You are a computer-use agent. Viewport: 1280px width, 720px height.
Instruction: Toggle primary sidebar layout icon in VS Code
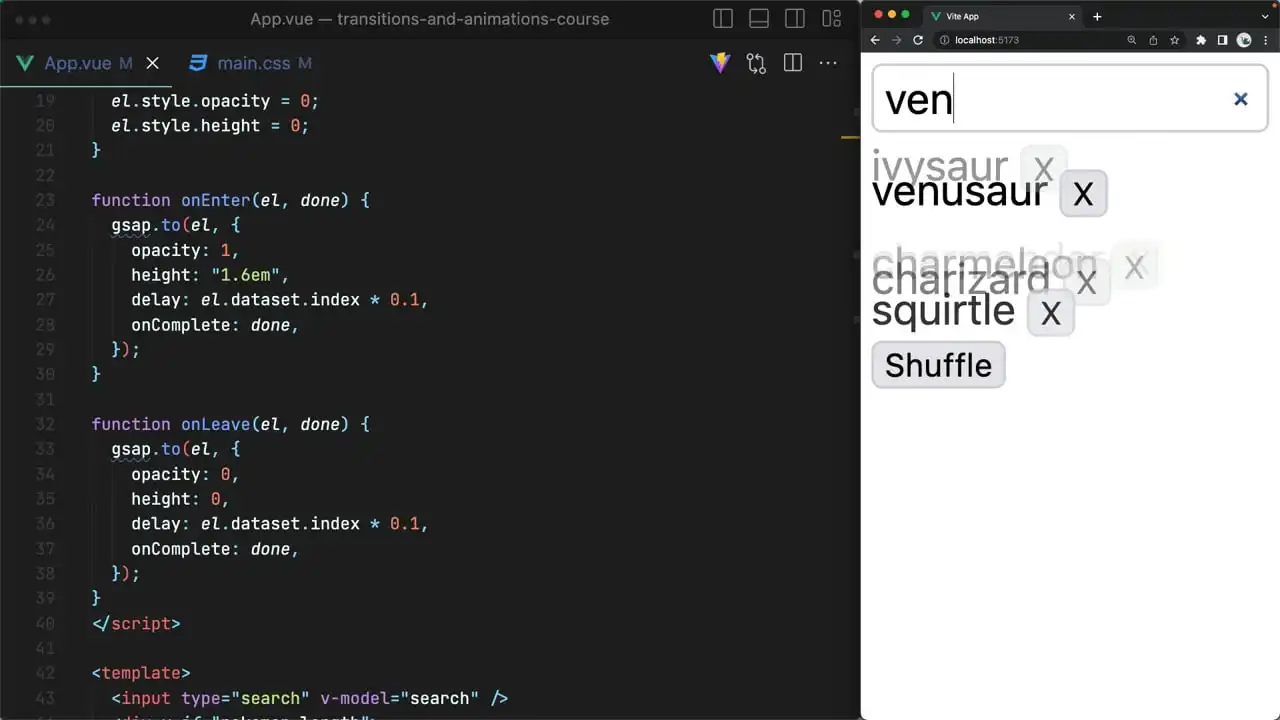coord(723,19)
